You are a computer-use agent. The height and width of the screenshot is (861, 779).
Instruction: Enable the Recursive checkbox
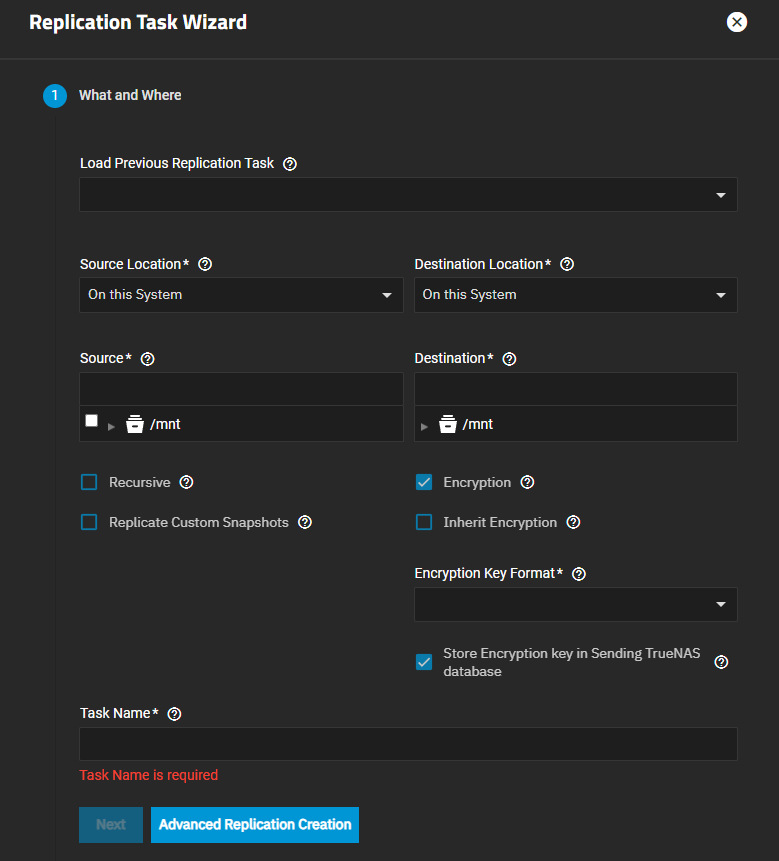[89, 482]
